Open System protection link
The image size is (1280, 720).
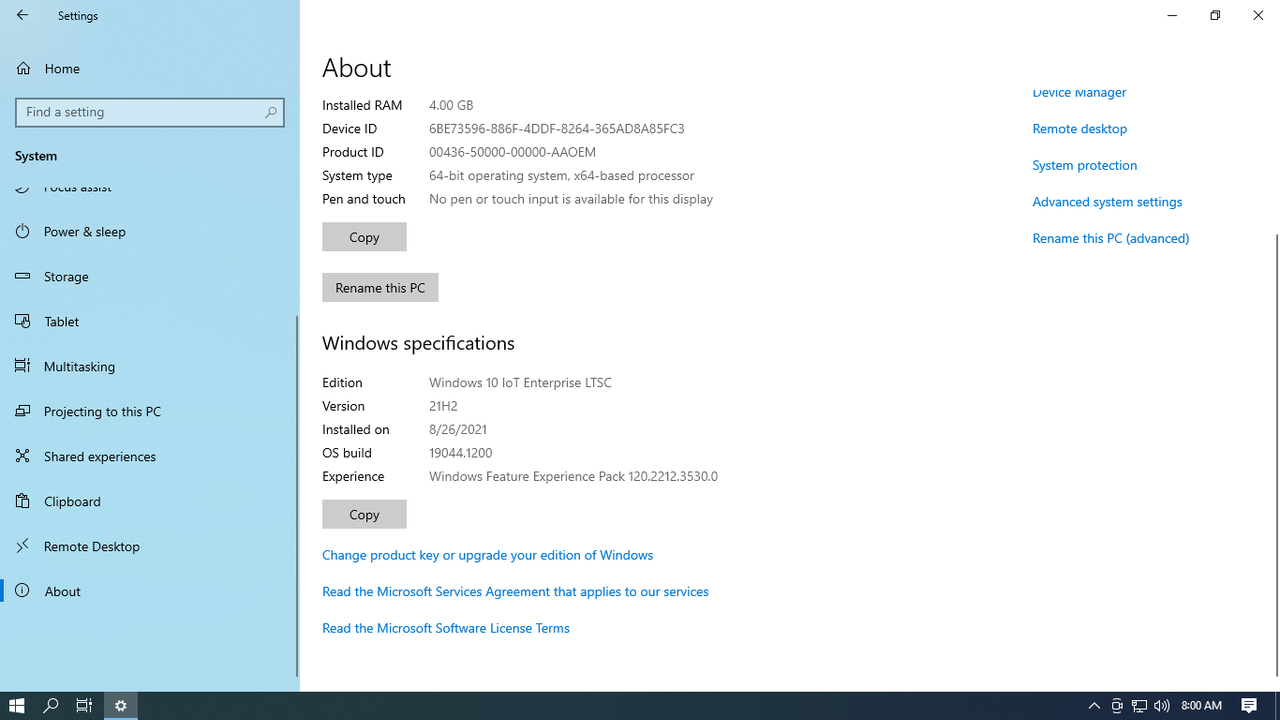[1085, 165]
